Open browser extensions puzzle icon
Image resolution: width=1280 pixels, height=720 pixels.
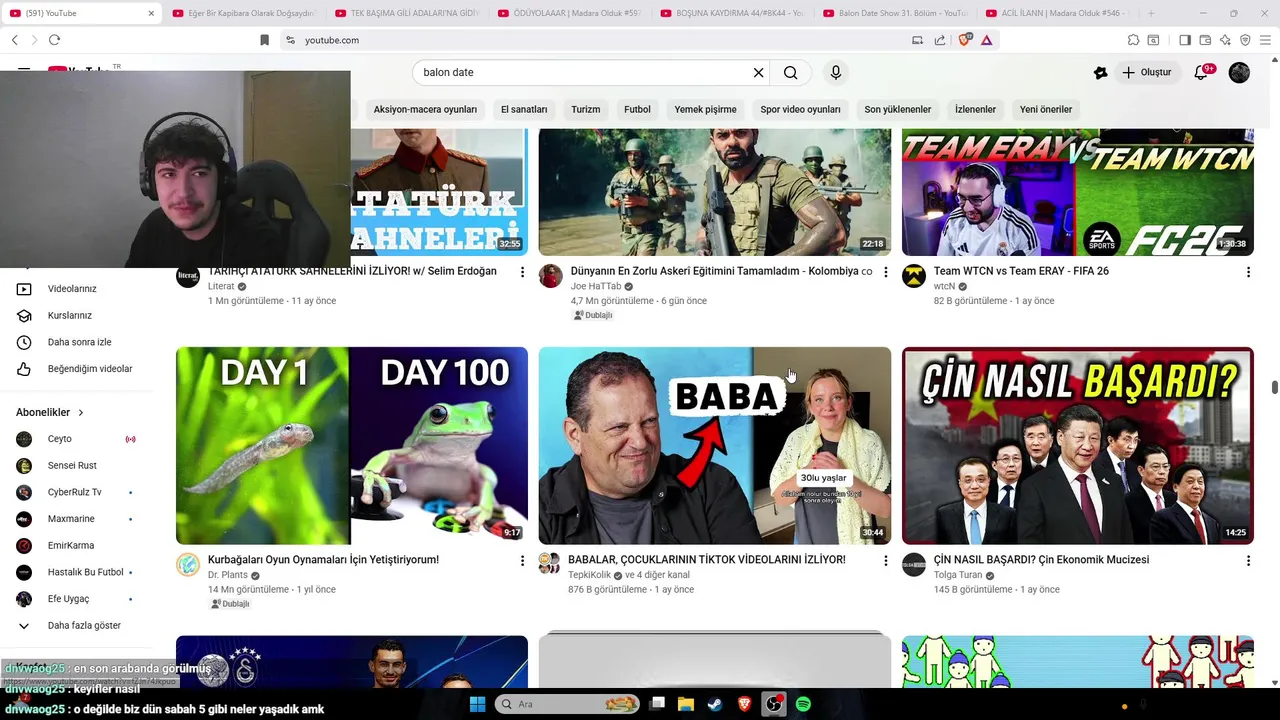tap(1133, 40)
